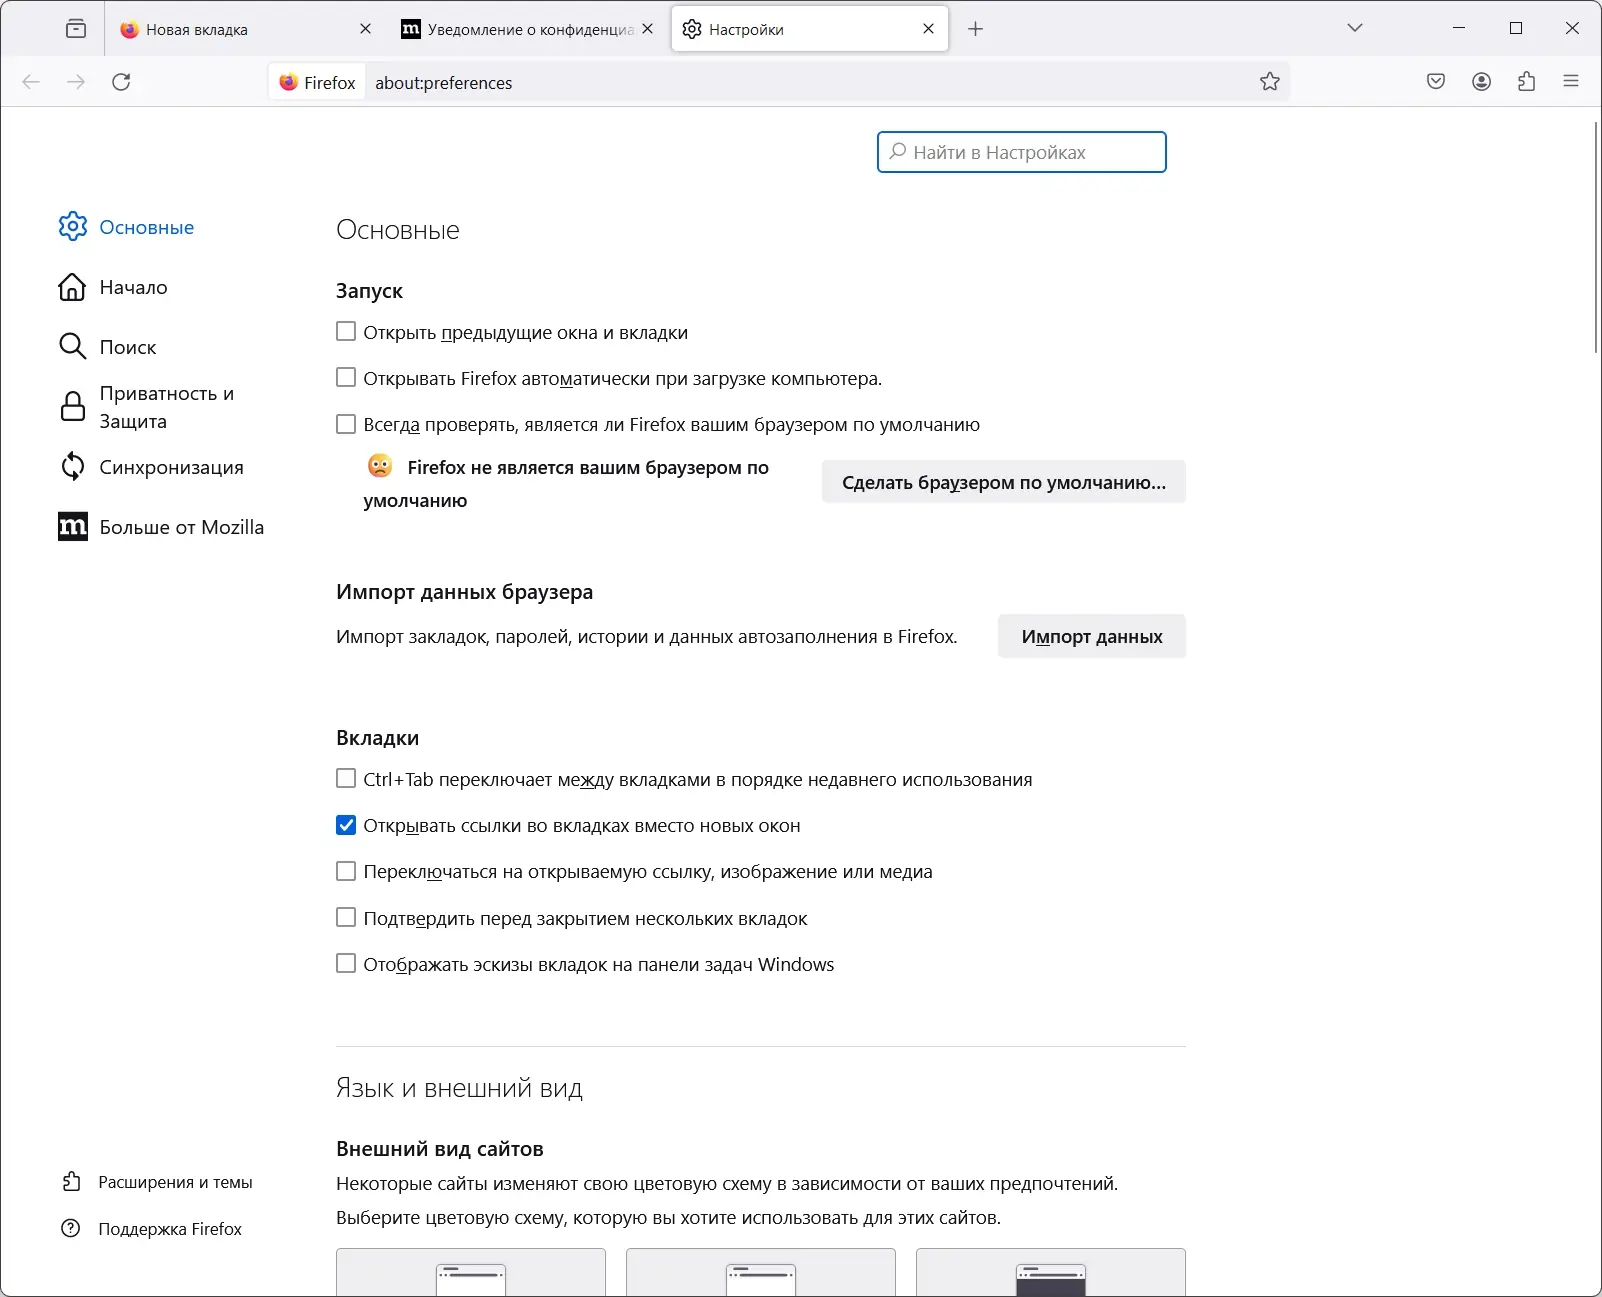Go back to the previous page
Screen dimensions: 1602x1297
[31, 82]
